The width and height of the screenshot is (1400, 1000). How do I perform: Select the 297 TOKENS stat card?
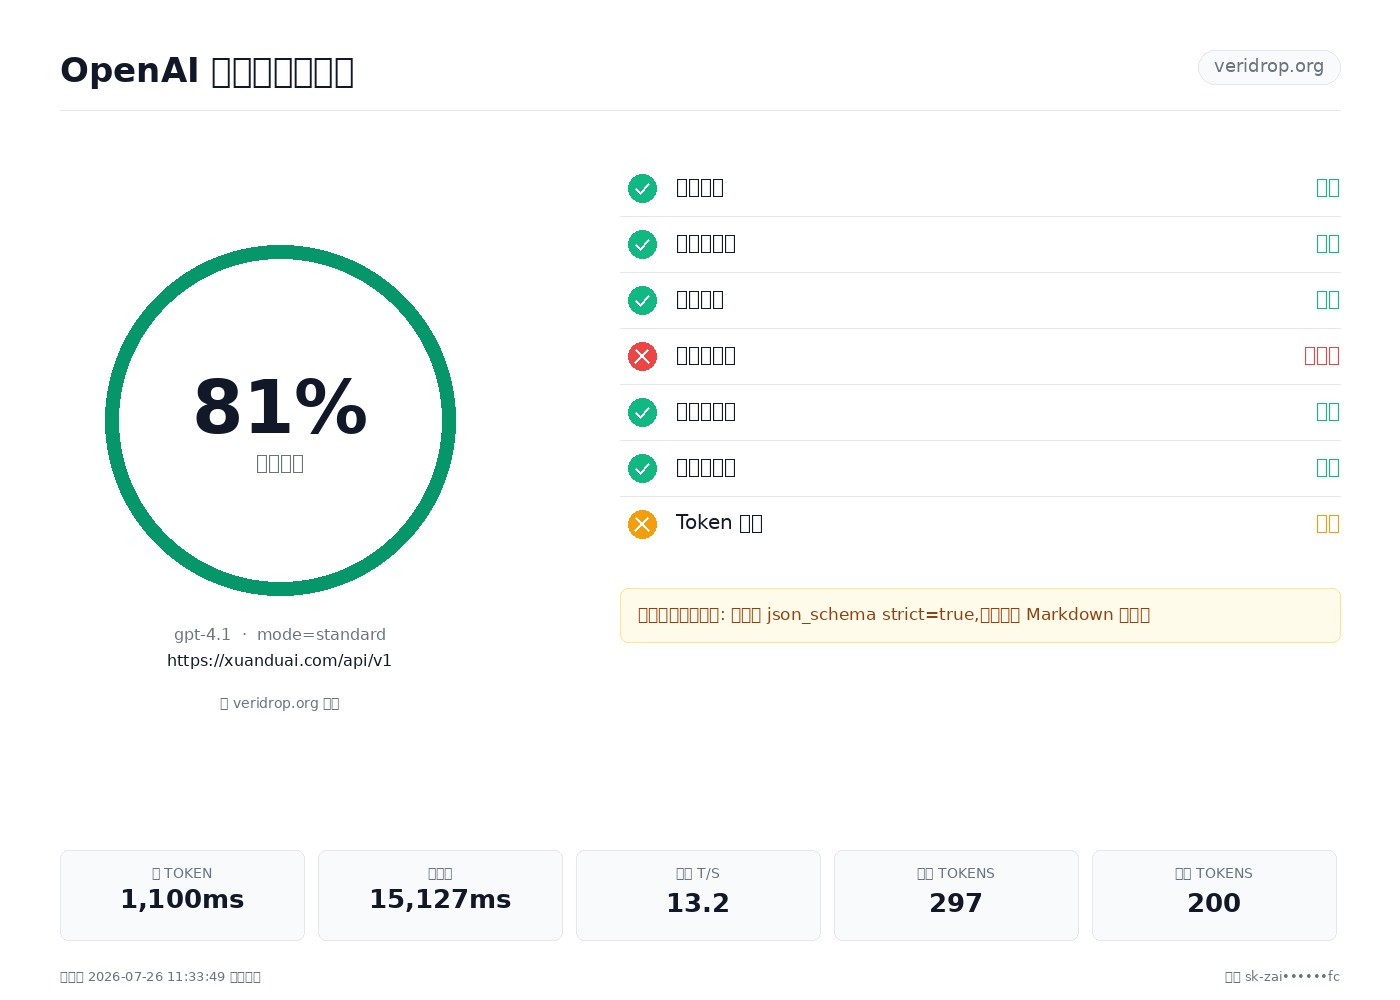coord(956,895)
